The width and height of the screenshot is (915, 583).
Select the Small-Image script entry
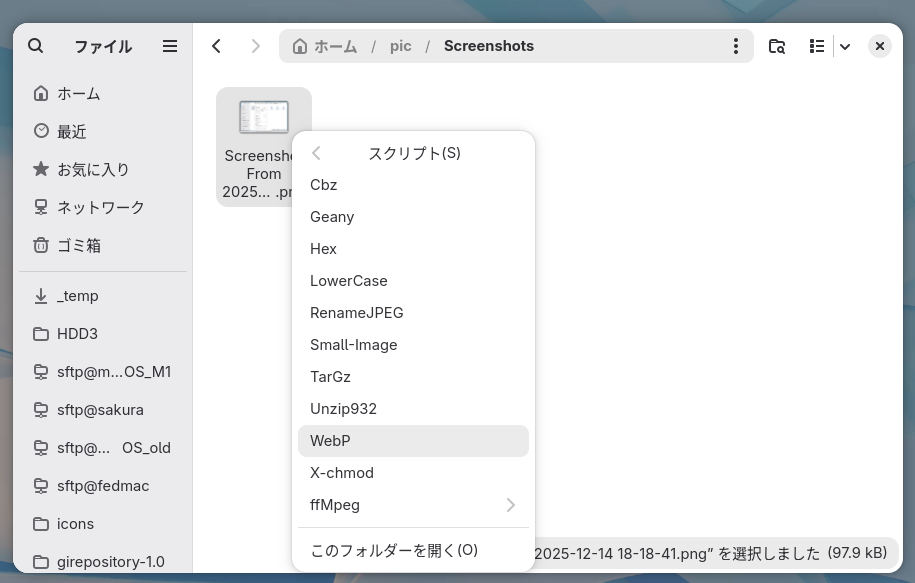[413, 345]
